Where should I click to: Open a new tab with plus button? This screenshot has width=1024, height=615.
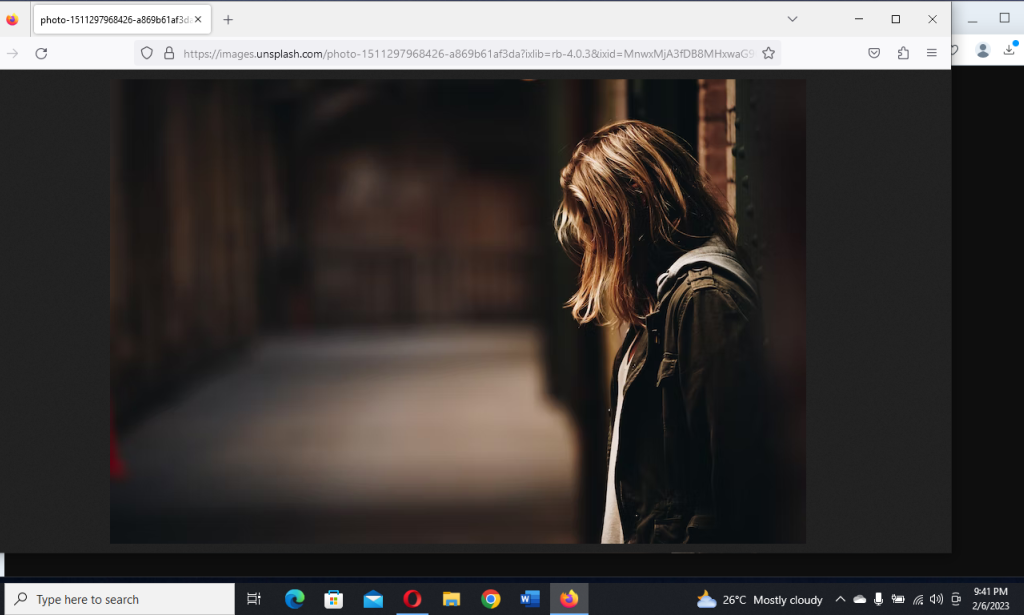pos(228,19)
